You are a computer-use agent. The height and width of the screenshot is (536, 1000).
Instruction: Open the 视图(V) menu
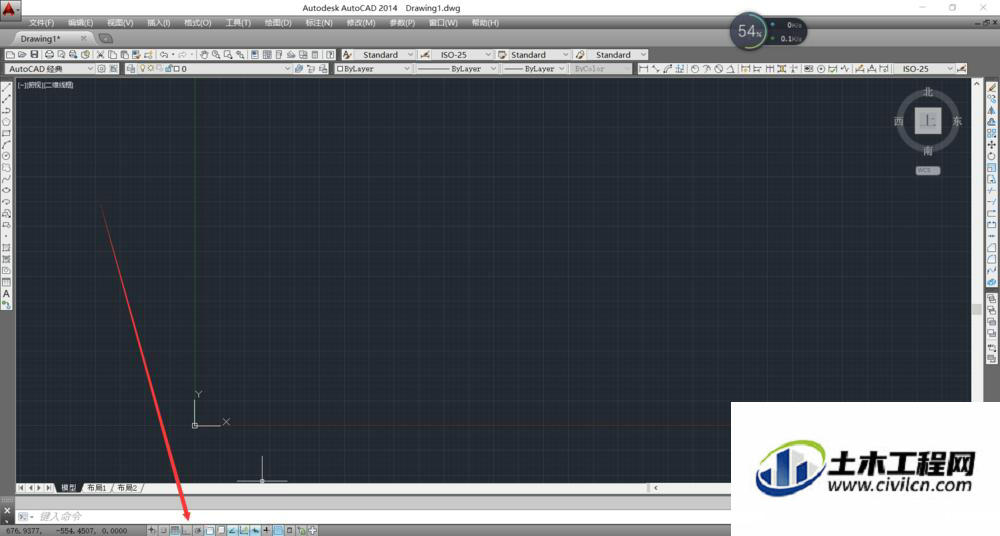[x=120, y=23]
